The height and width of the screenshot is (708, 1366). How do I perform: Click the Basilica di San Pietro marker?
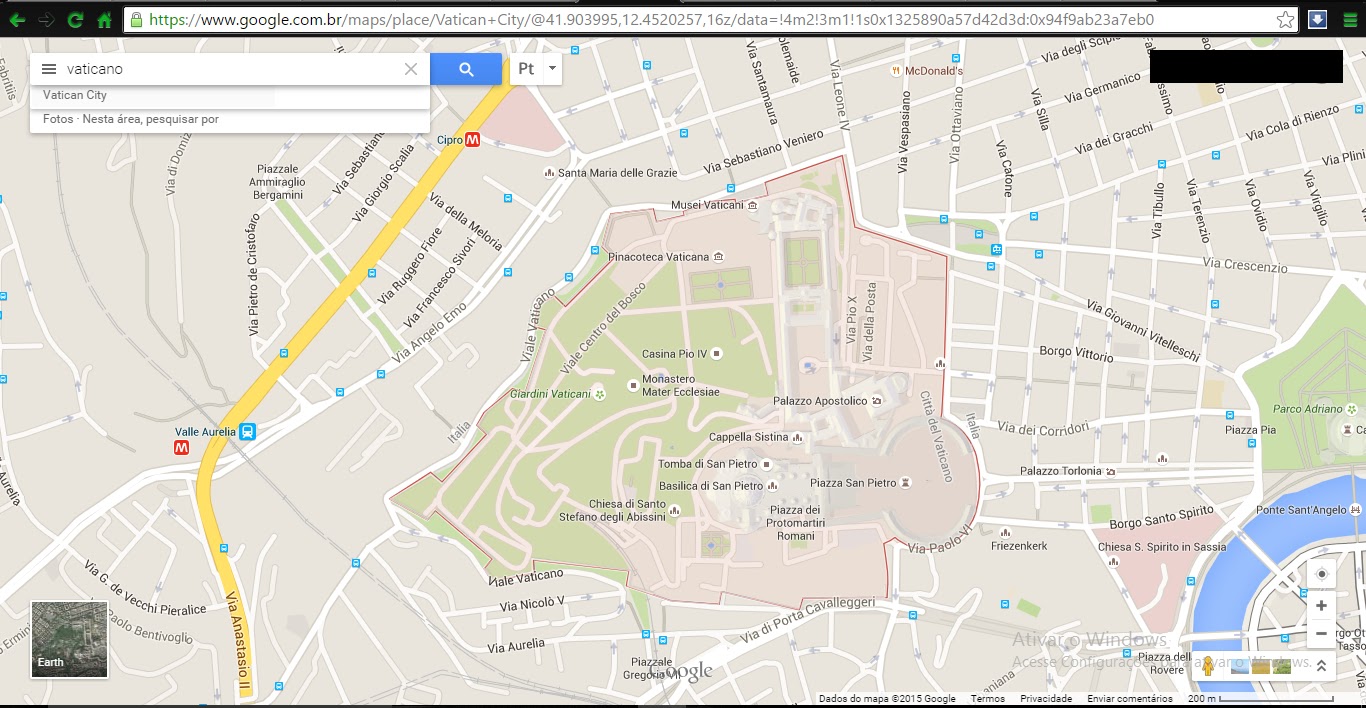point(773,486)
